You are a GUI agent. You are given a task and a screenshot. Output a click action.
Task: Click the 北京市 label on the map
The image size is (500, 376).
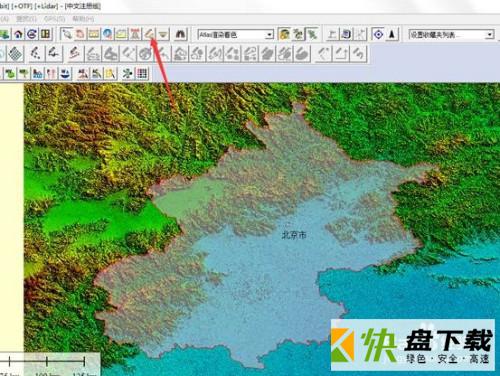pyautogui.click(x=294, y=235)
